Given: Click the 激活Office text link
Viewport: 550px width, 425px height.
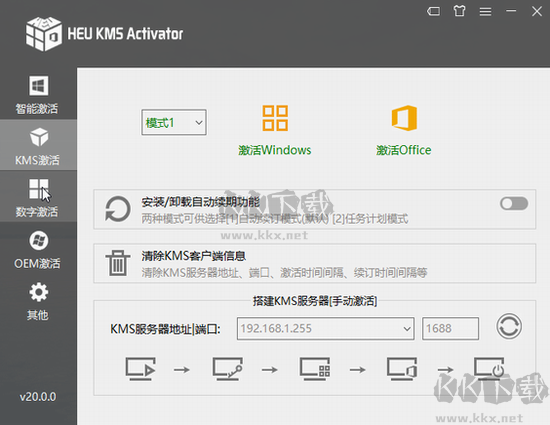Looking at the screenshot, I should pos(404,150).
